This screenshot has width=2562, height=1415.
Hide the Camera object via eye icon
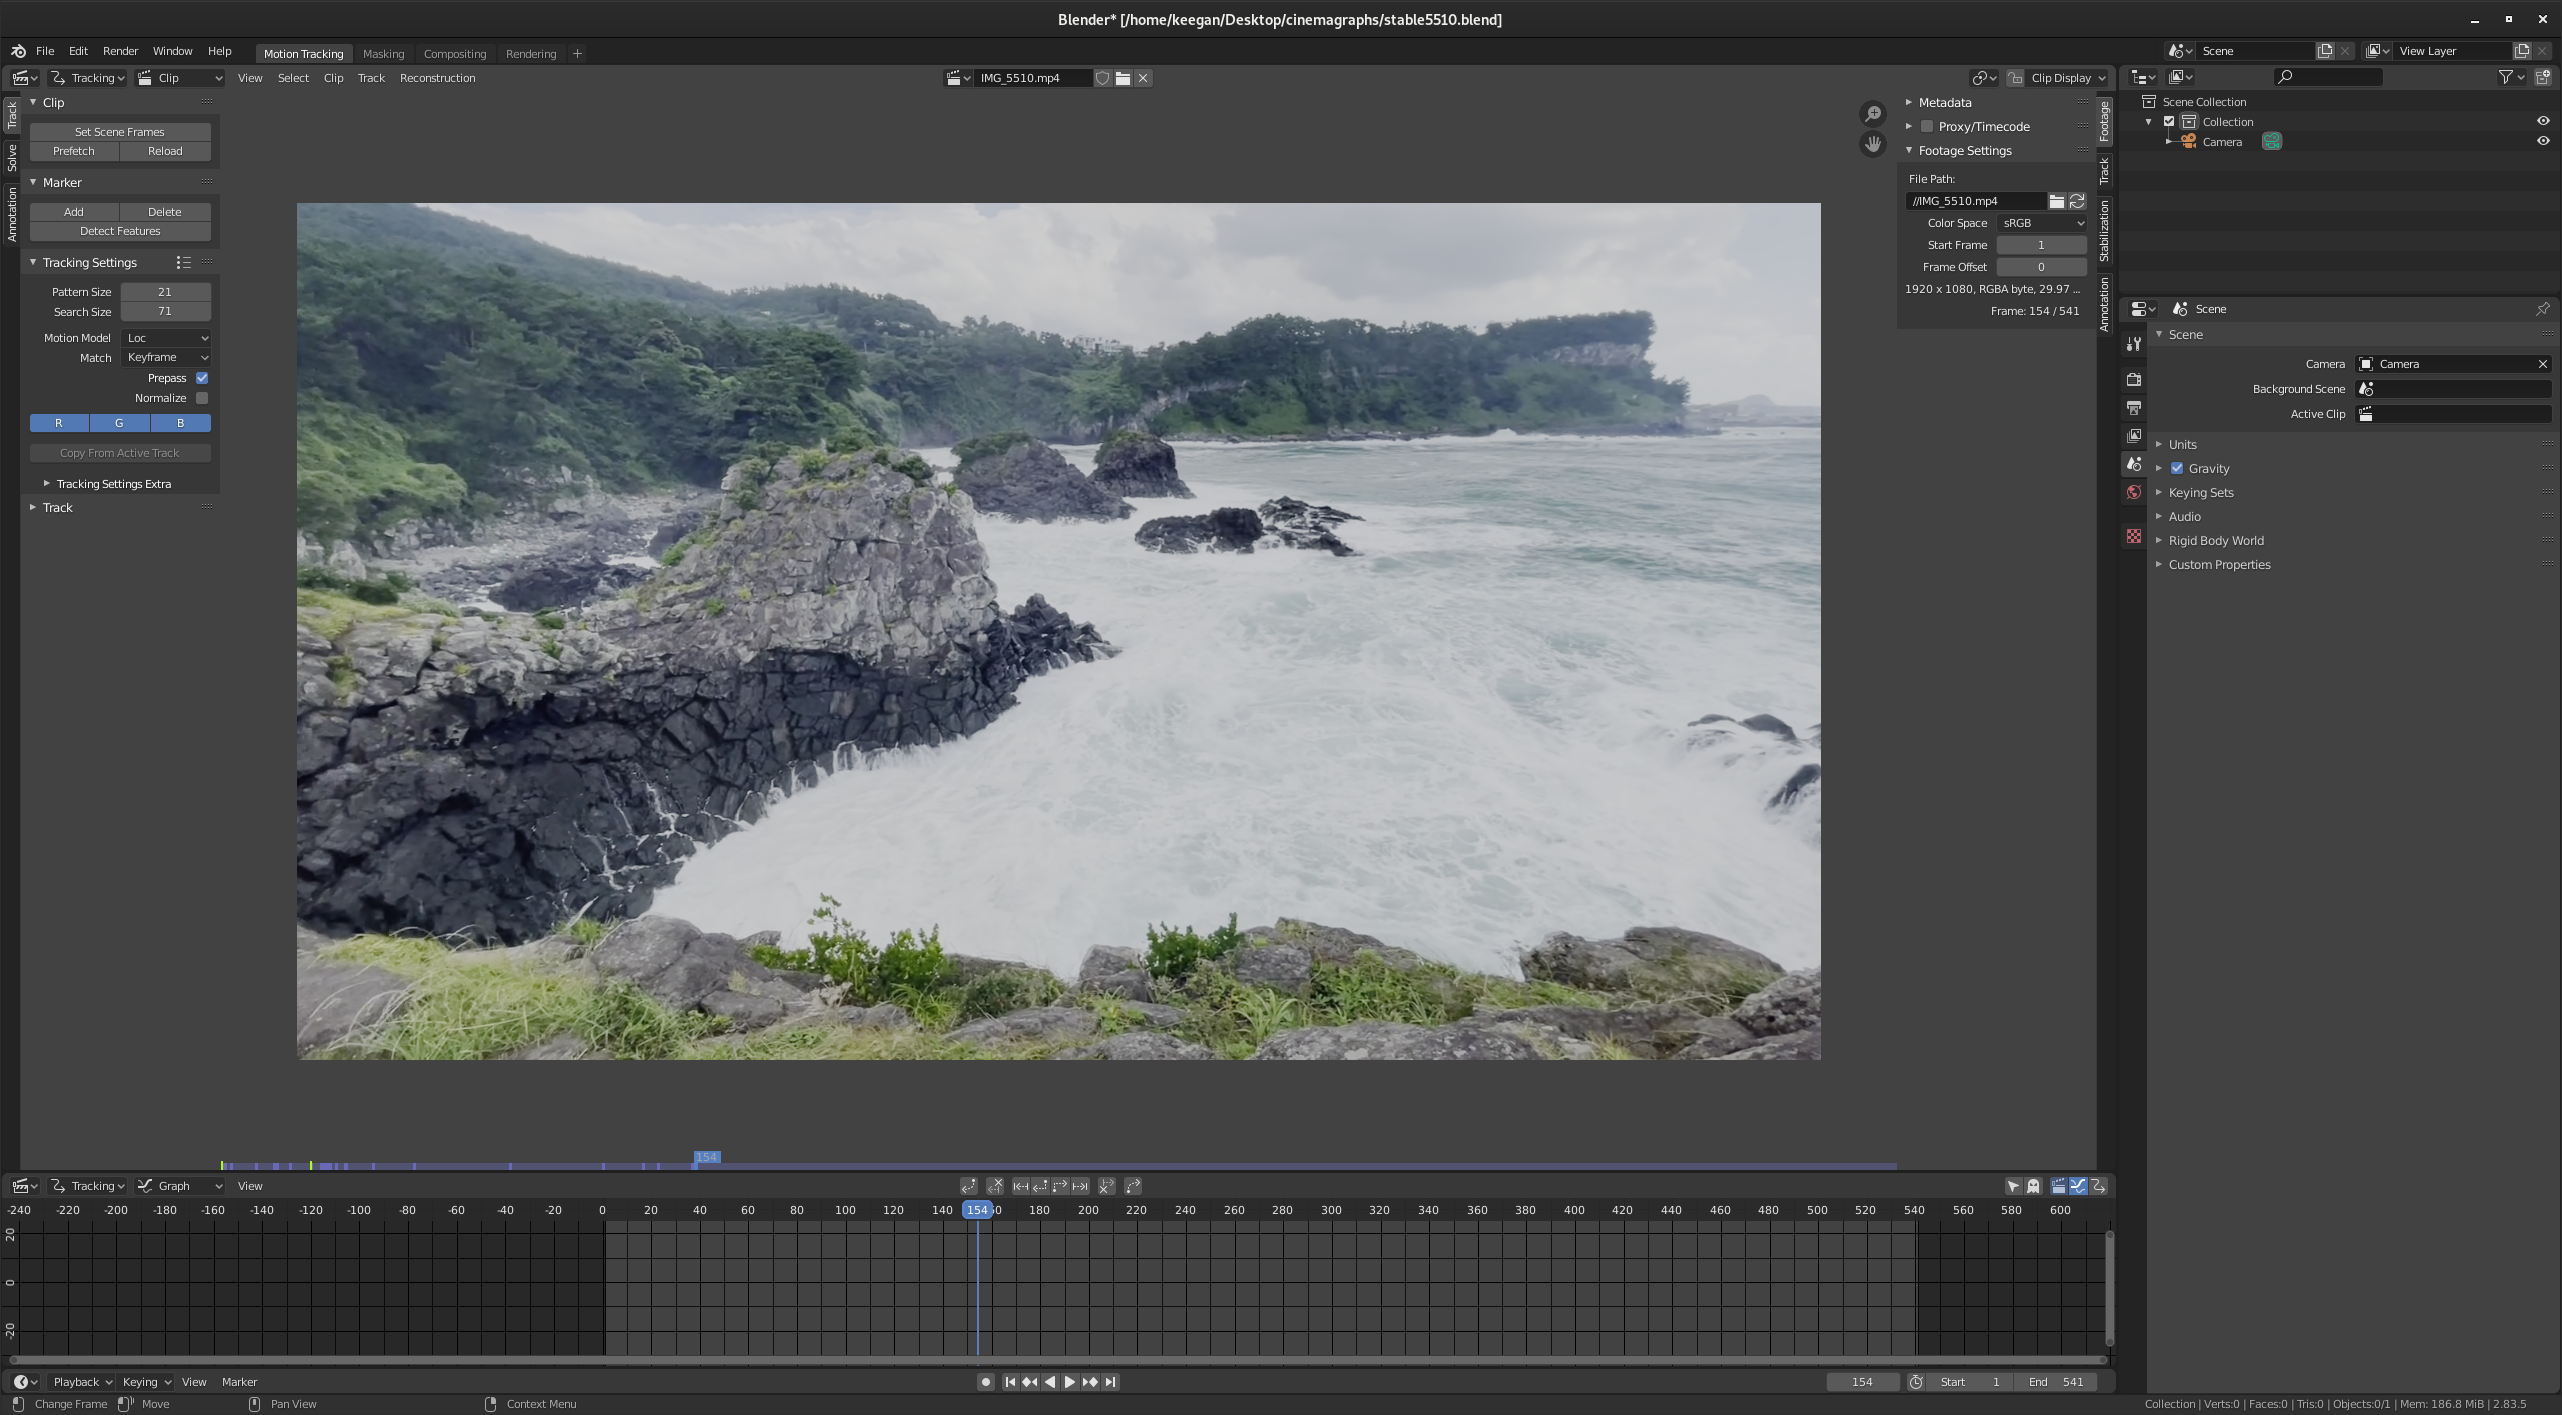(2542, 142)
